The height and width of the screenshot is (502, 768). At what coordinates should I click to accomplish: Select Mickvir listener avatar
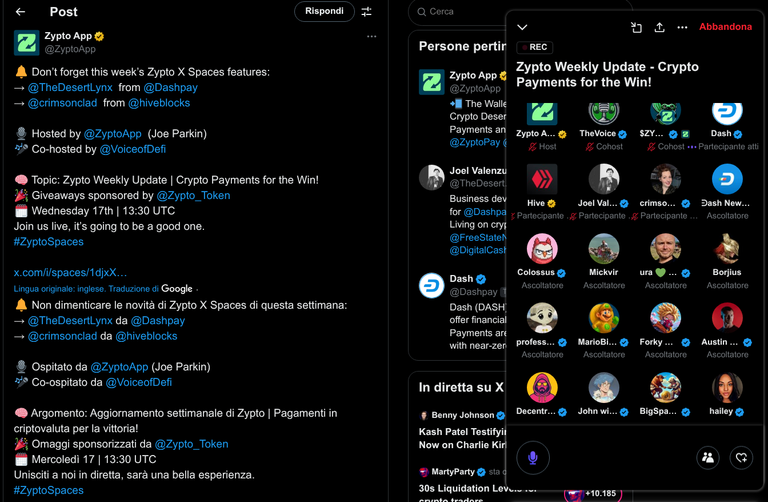603,248
